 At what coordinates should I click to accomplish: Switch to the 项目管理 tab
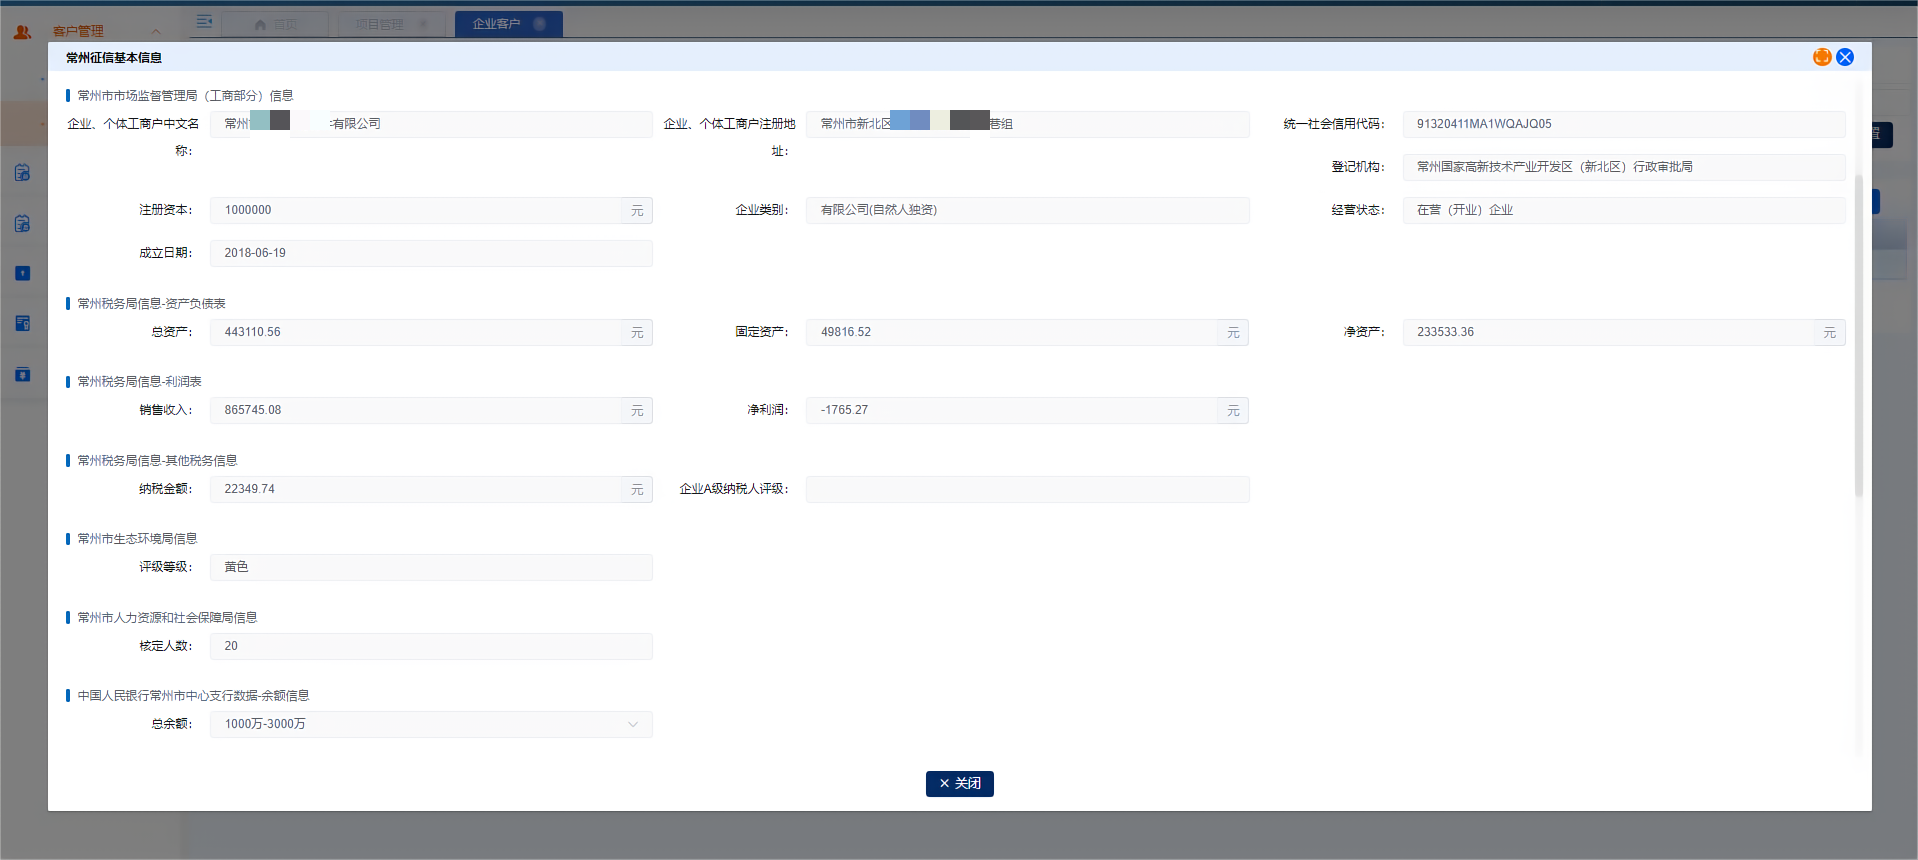point(380,24)
